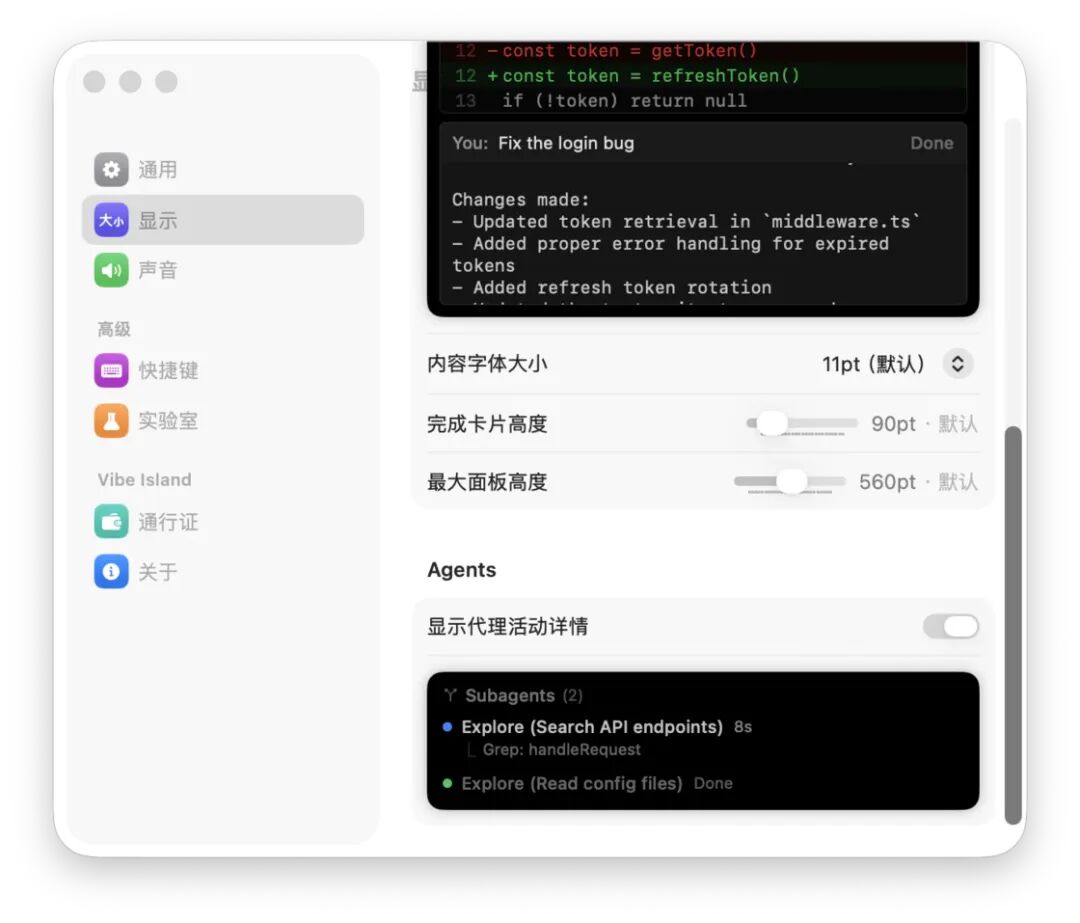Open the 通行证 page
1080x923 pixels.
pos(222,521)
